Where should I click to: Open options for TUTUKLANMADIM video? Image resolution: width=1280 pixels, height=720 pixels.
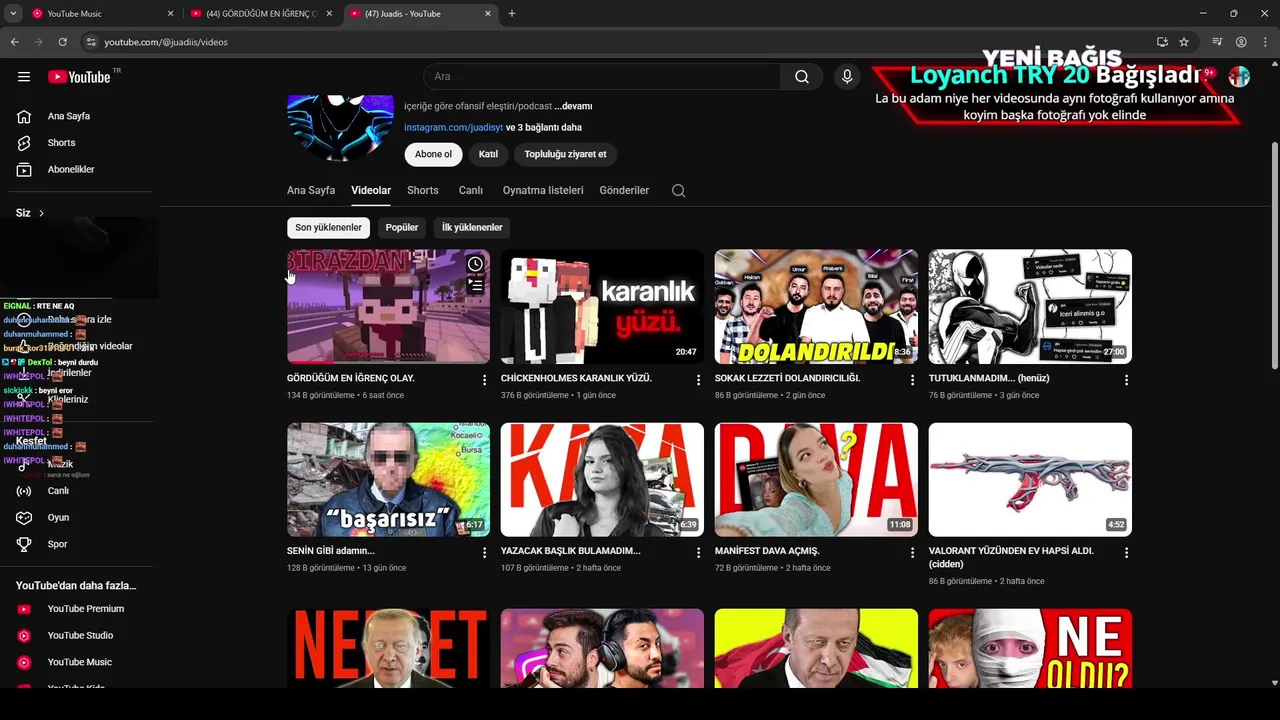click(x=1126, y=380)
